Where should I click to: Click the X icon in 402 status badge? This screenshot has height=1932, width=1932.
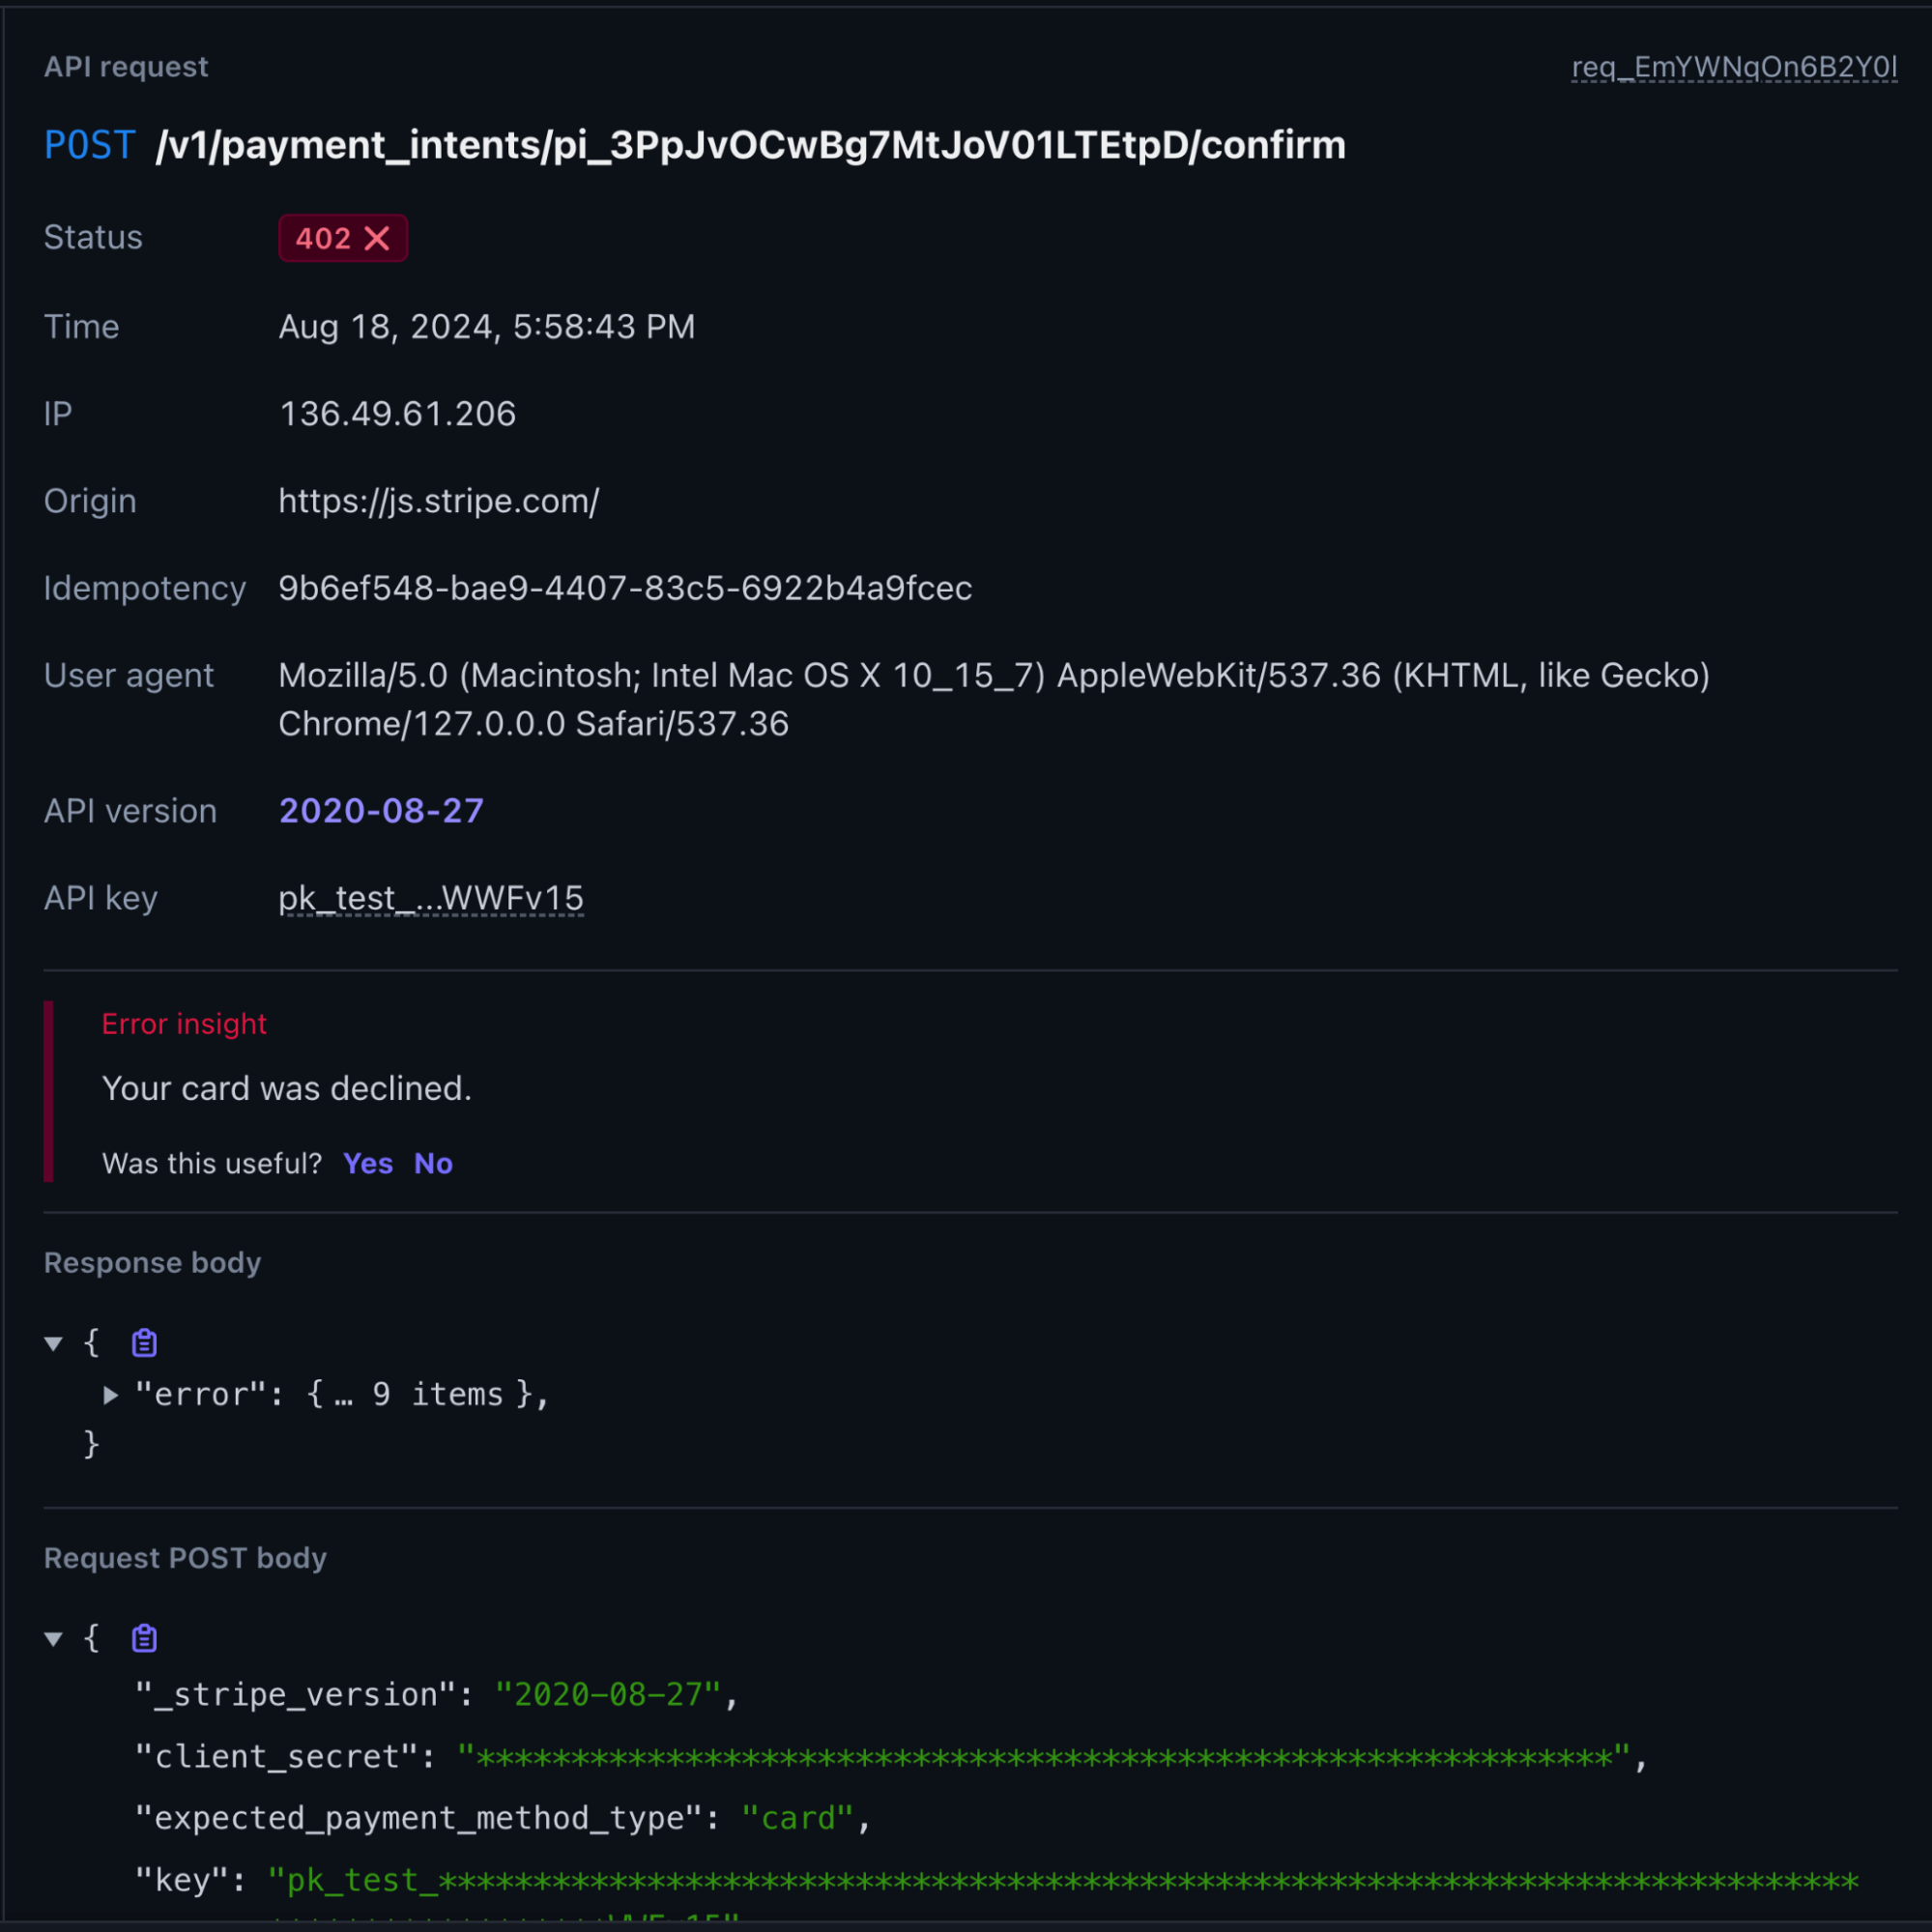point(377,238)
